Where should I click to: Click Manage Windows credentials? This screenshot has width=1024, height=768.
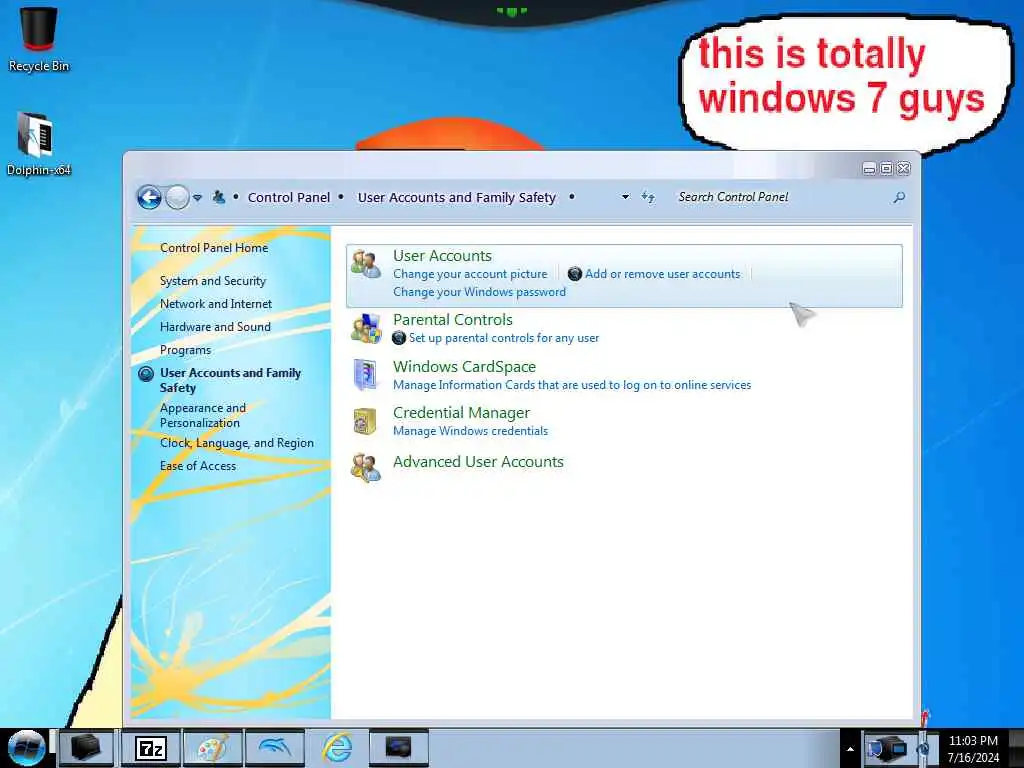coord(470,431)
